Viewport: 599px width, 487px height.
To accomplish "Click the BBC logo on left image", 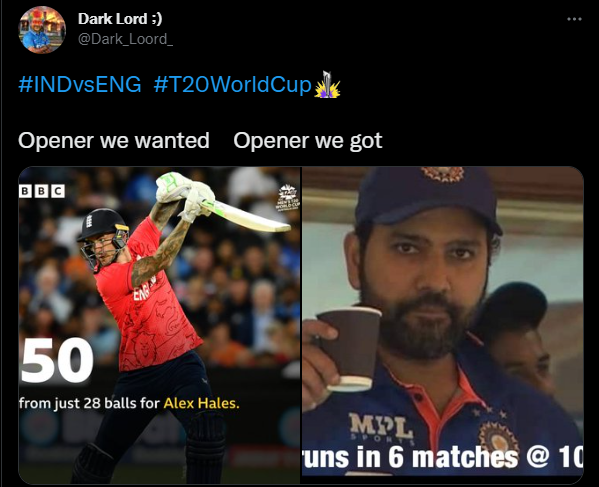I will (42, 191).
